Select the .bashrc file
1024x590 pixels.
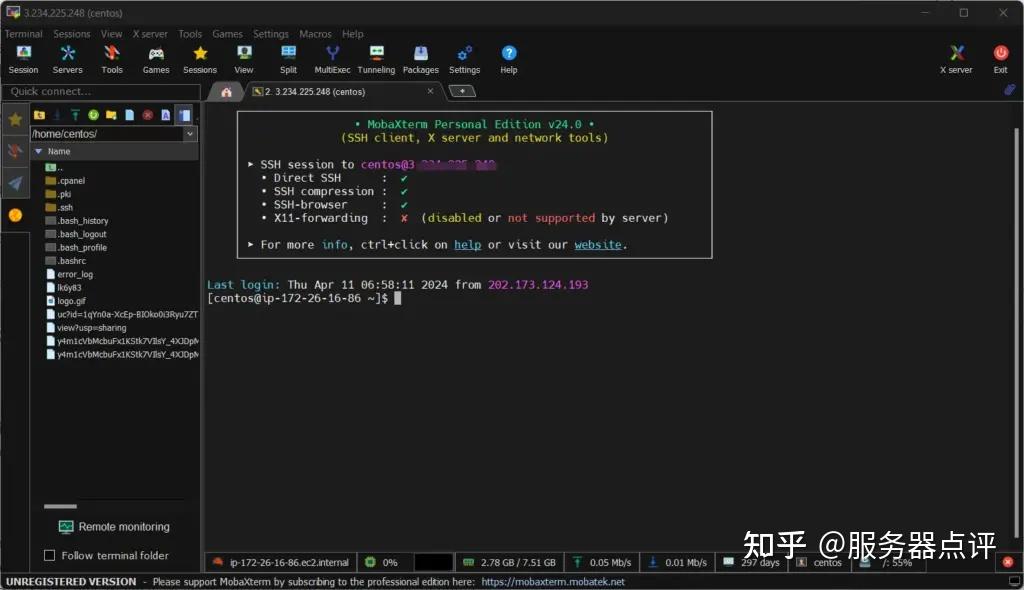66,261
